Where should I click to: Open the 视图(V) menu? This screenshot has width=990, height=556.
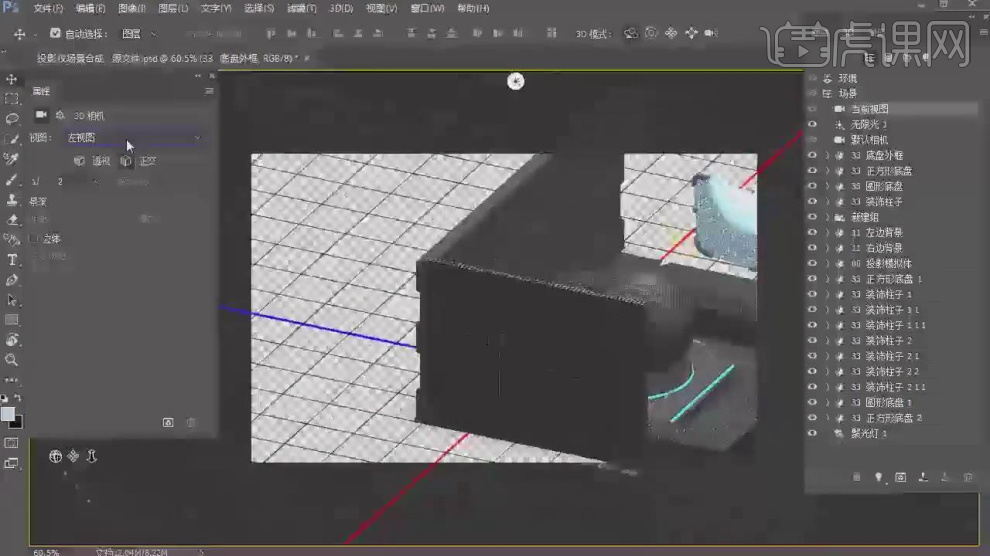pos(381,8)
